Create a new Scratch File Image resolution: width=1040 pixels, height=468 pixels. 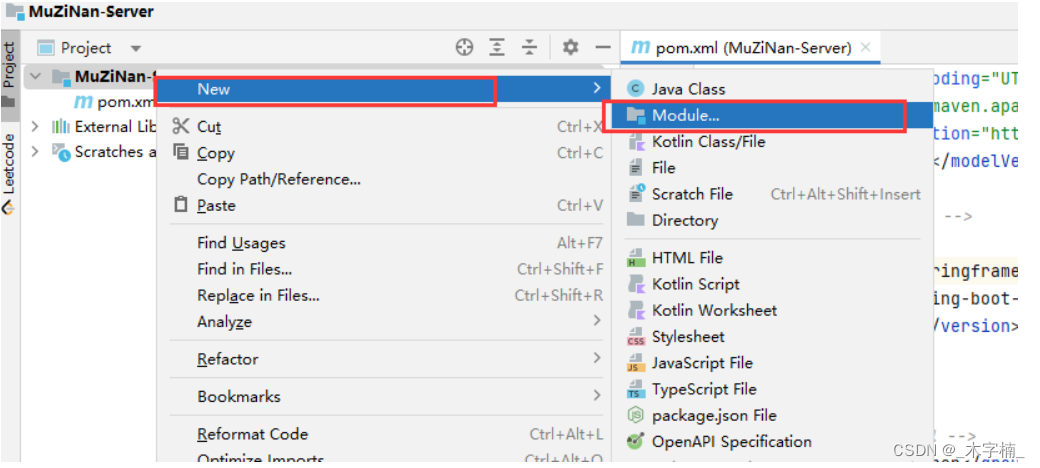692,194
